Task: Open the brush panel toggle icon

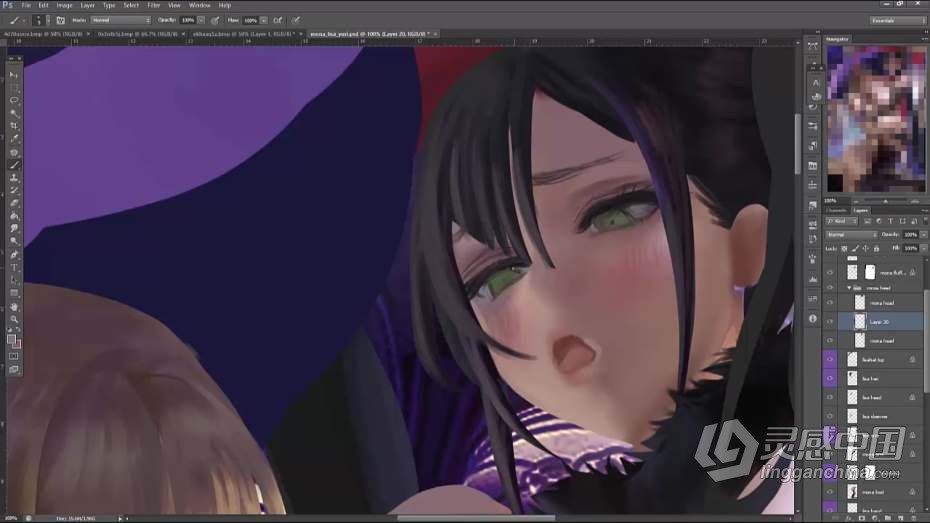Action: click(x=60, y=19)
